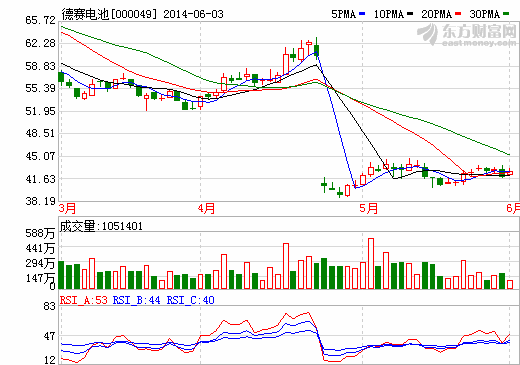Click the 3月 month marker
Screen dimensions: 520x365
click(x=67, y=209)
